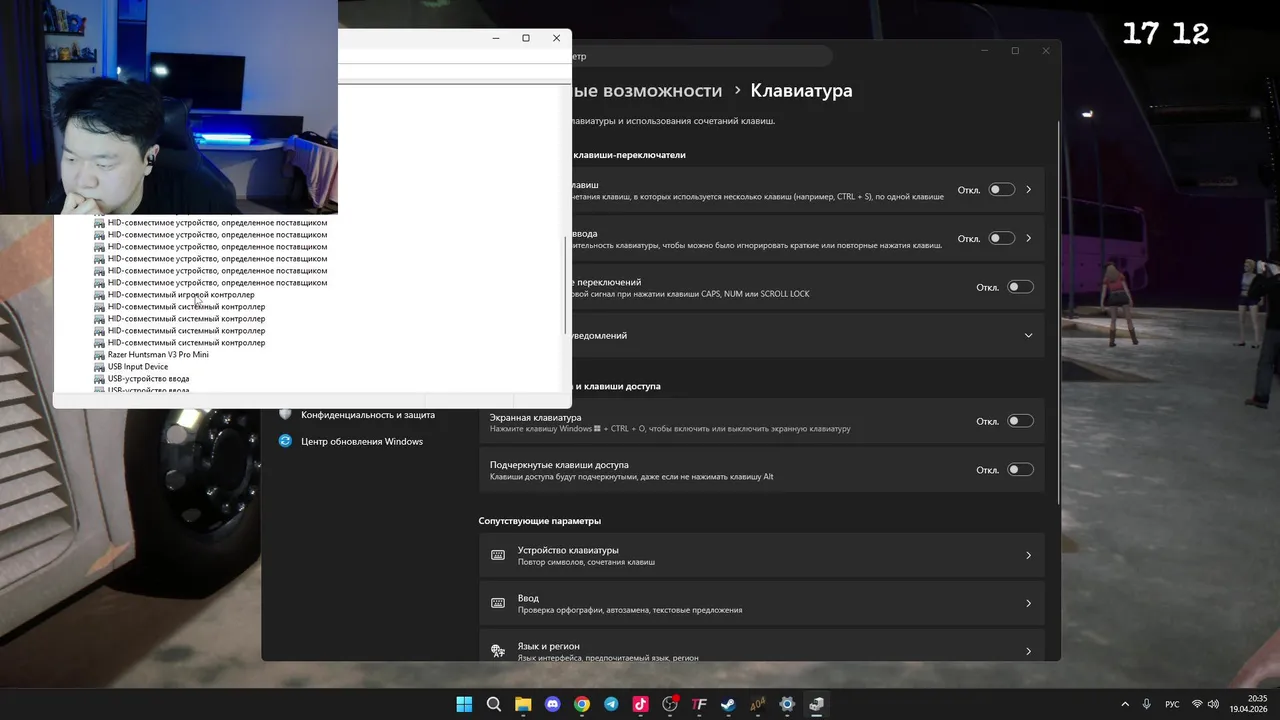Image resolution: width=1280 pixels, height=720 pixels.
Task: Select HID-совместимый игровой контроллер row
Action: point(181,295)
